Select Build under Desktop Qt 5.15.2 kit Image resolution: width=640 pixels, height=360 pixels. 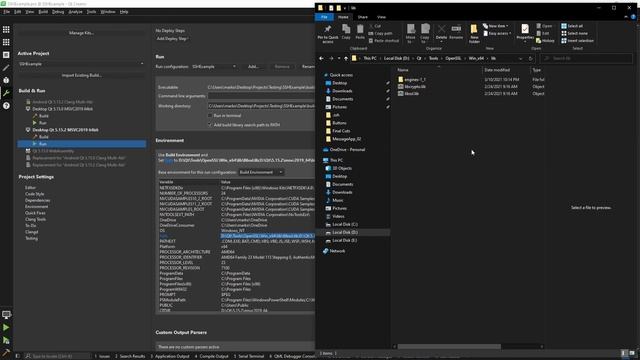[44, 137]
